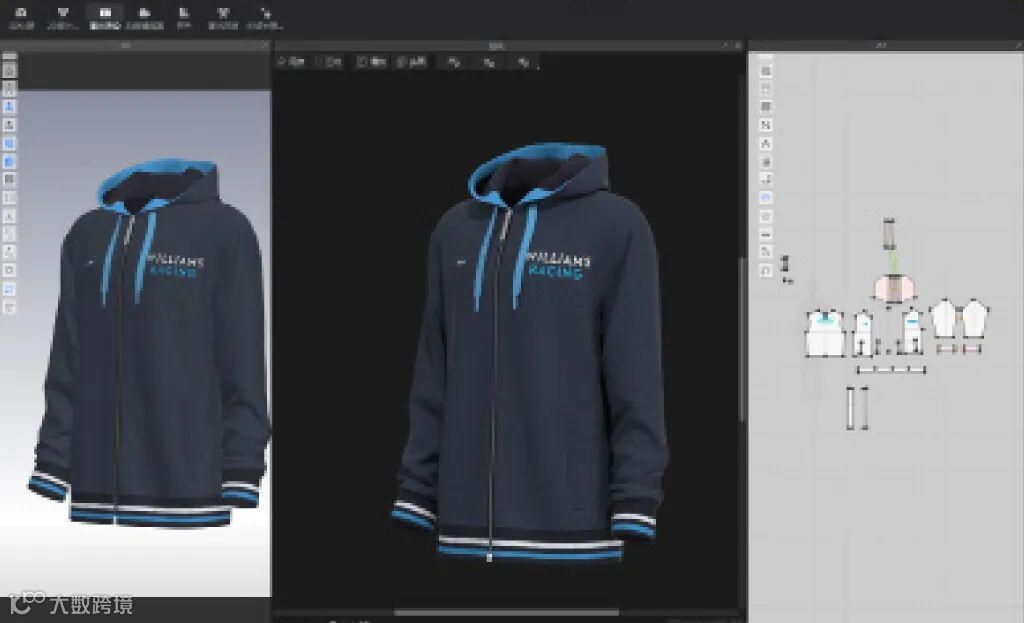Select the eighth tool in the 3D window sidebar
This screenshot has height=623, width=1024.
(x=9, y=197)
